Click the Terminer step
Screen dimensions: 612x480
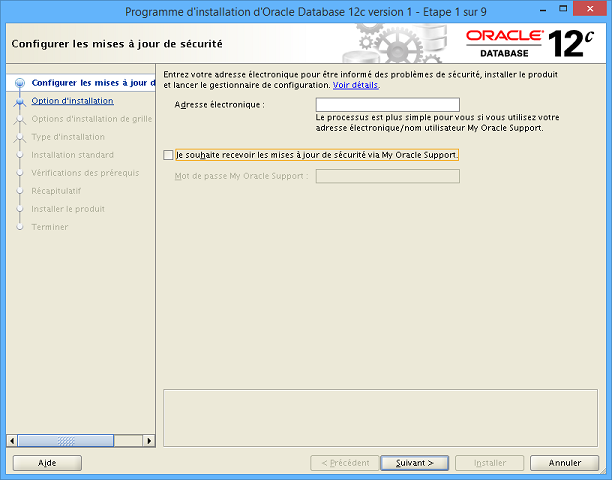point(50,227)
